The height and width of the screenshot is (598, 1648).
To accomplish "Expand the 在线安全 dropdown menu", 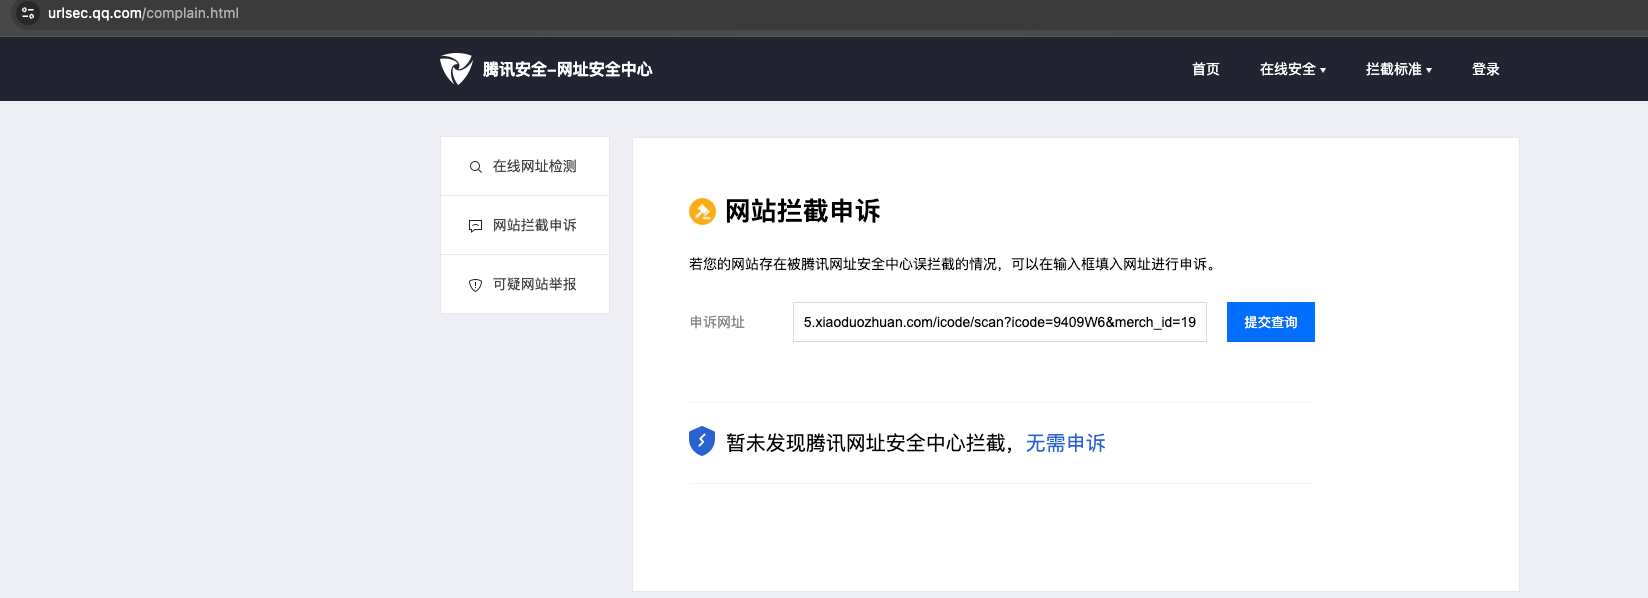I will point(1293,69).
